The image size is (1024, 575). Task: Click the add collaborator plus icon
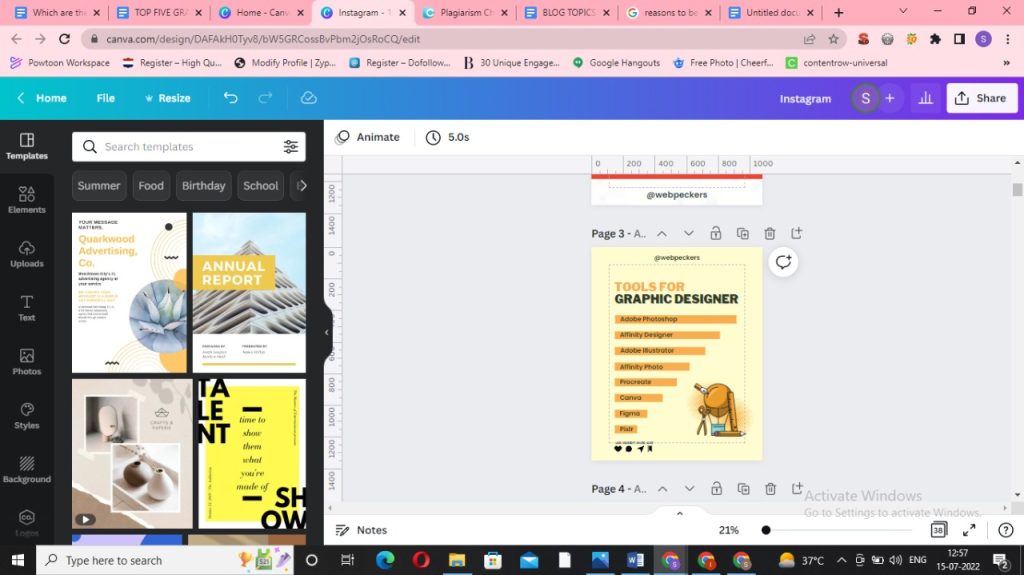[x=889, y=98]
